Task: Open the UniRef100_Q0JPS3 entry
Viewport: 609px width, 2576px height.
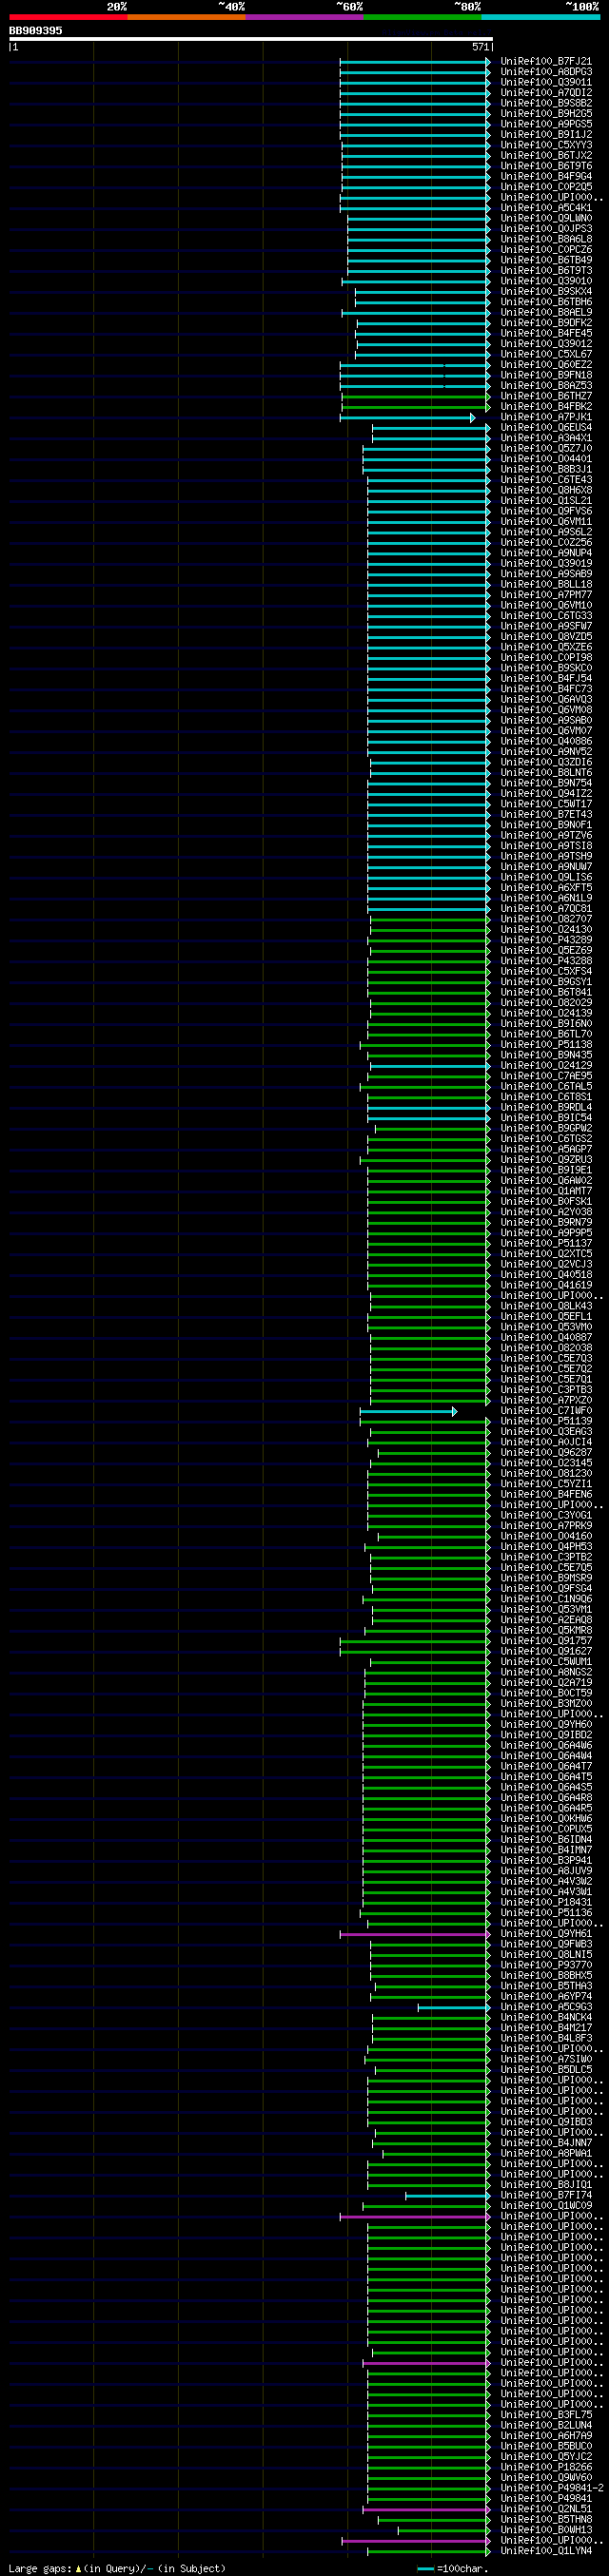Action: pos(546,229)
